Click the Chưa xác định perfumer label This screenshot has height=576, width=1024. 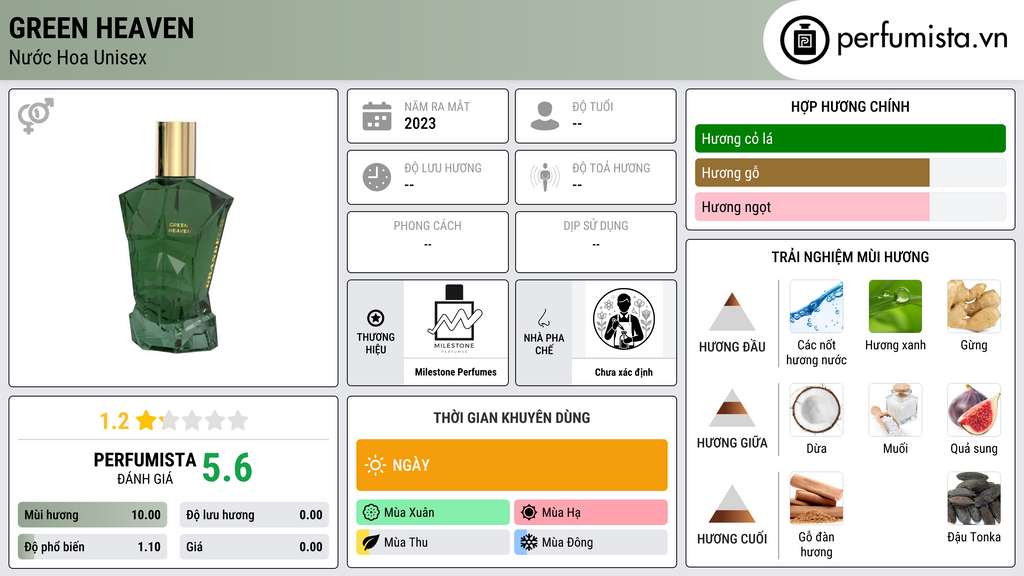click(624, 372)
